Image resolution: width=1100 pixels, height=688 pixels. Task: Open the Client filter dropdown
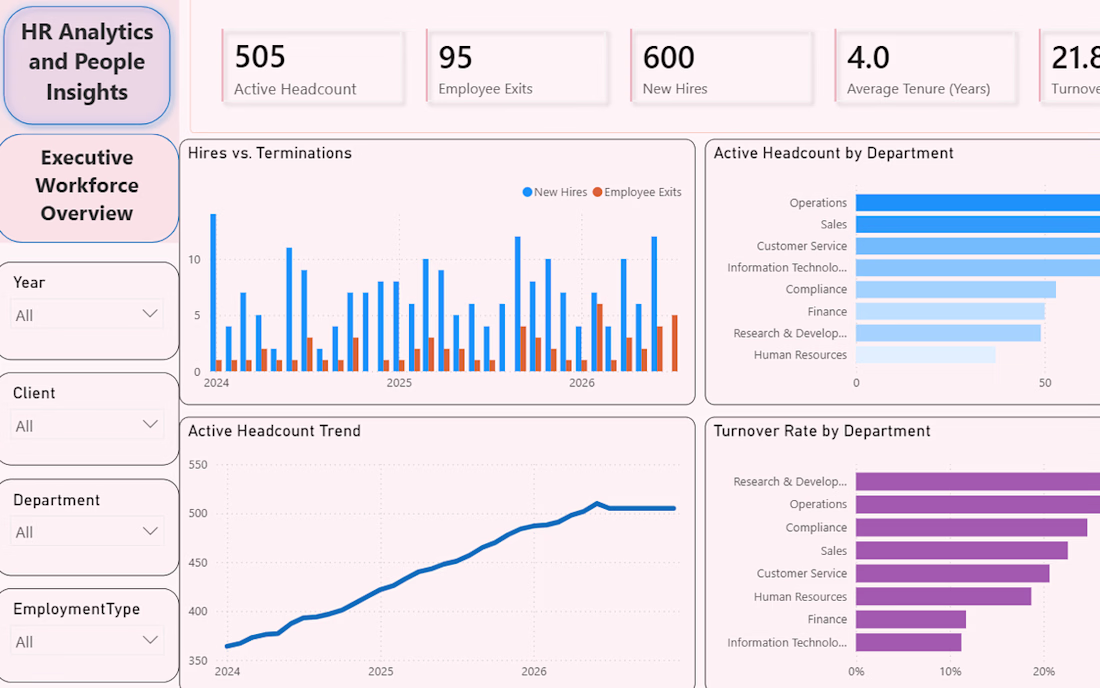87,425
